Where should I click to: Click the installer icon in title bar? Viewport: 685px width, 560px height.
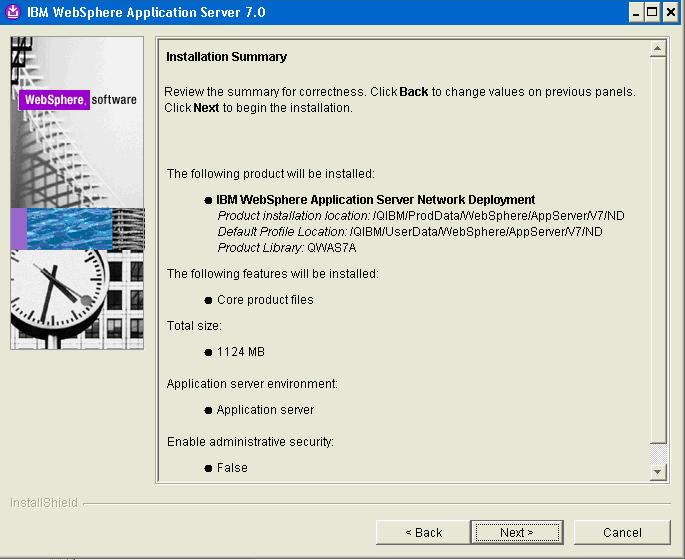point(13,12)
